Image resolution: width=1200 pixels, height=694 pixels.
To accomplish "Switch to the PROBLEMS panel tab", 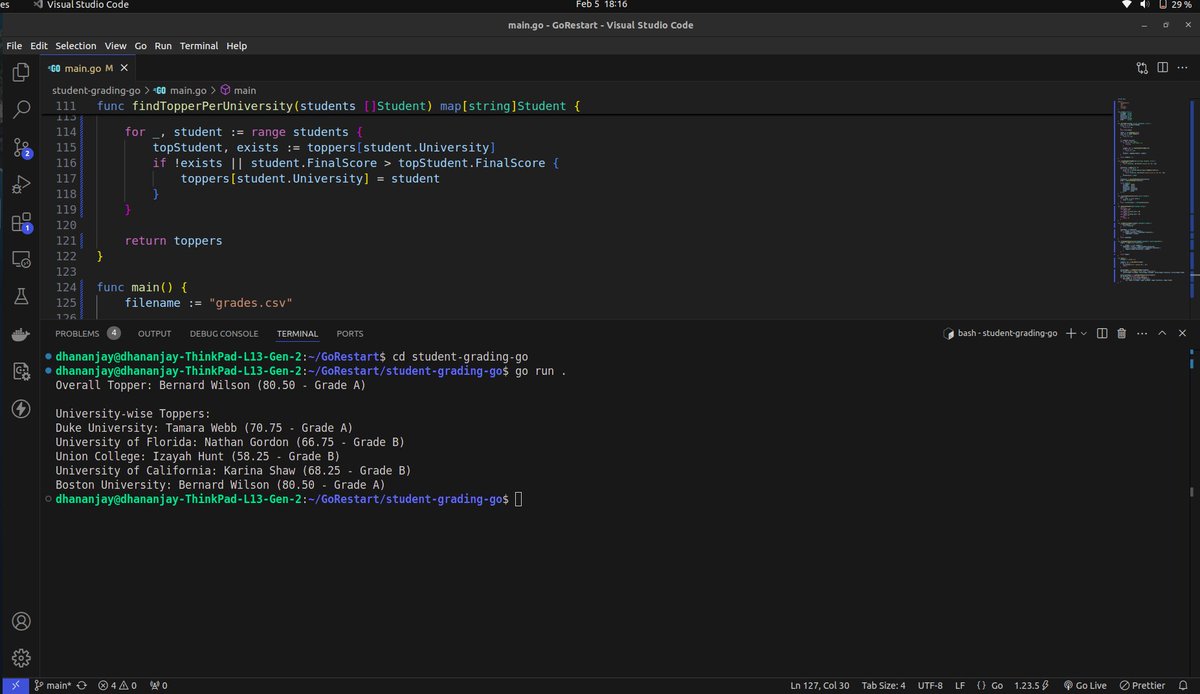I will click(x=77, y=333).
